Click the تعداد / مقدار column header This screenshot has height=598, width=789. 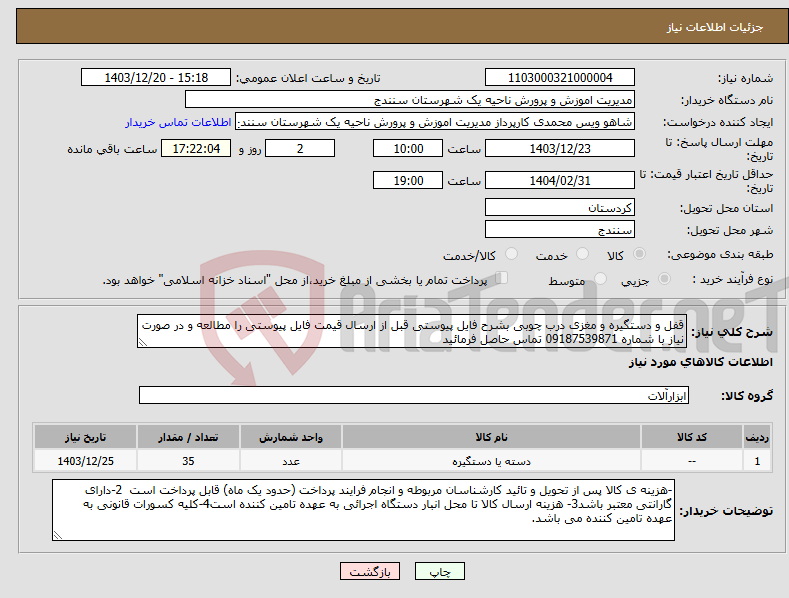pos(188,437)
